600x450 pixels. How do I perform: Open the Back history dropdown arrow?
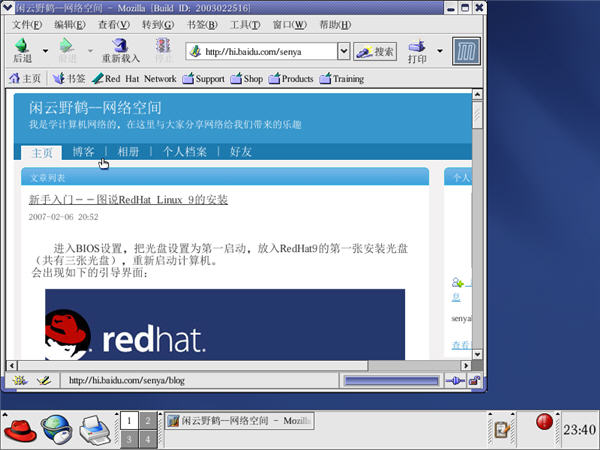coord(46,51)
